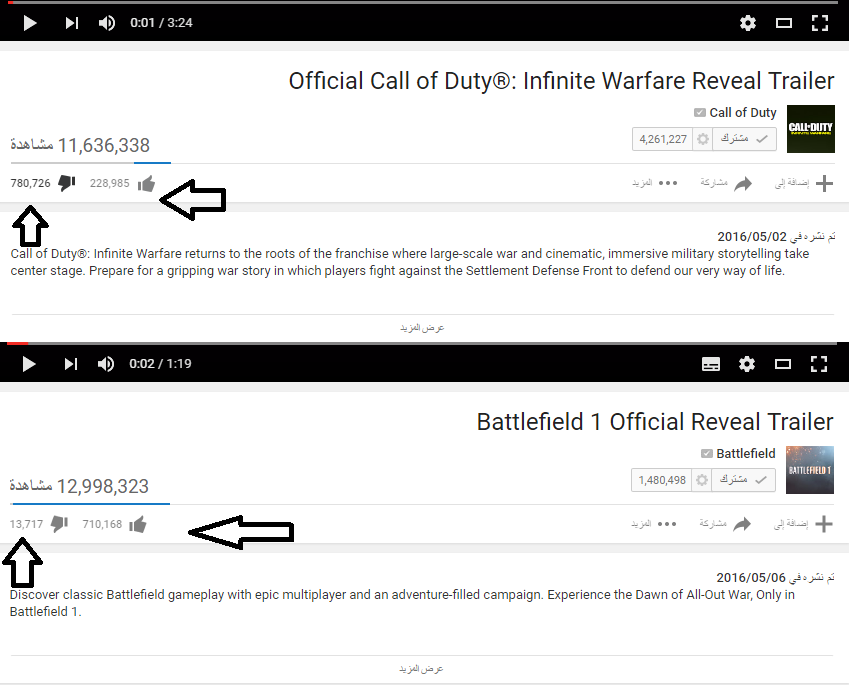Expand description of Call of Duty trailer
Viewport: 849px width, 685px height.
(x=422, y=328)
